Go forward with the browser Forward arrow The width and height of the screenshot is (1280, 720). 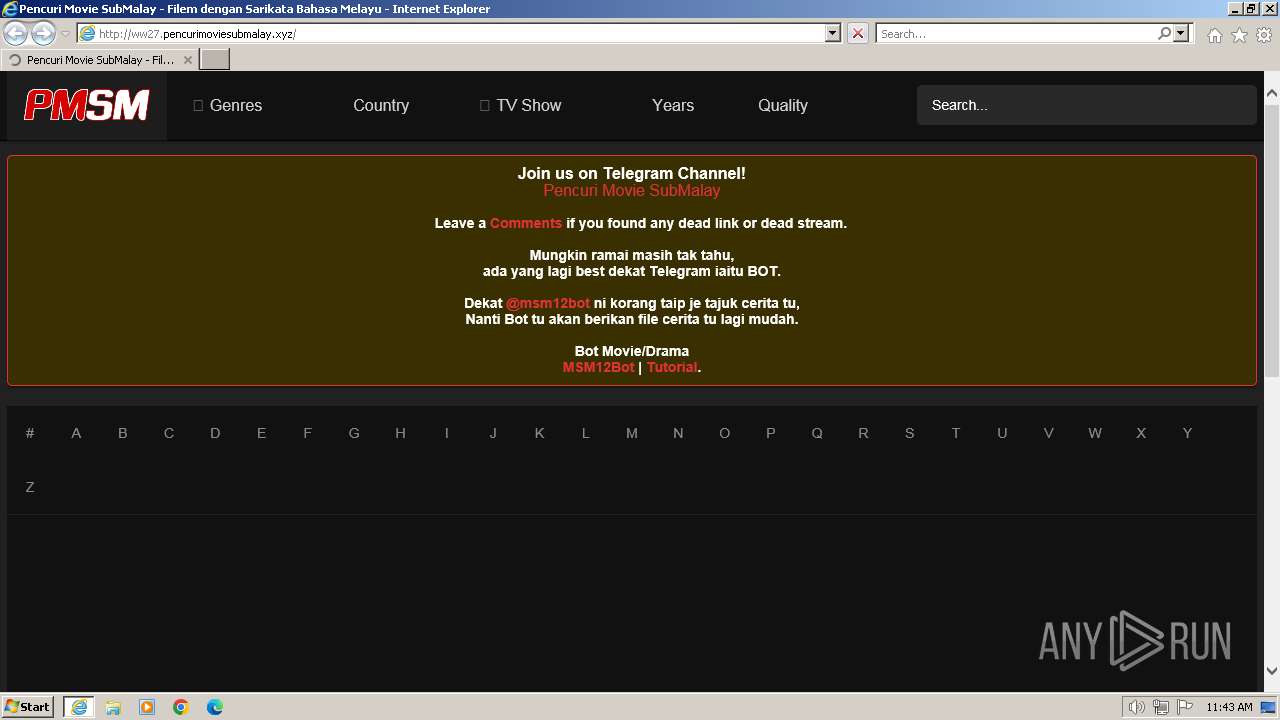click(x=43, y=34)
